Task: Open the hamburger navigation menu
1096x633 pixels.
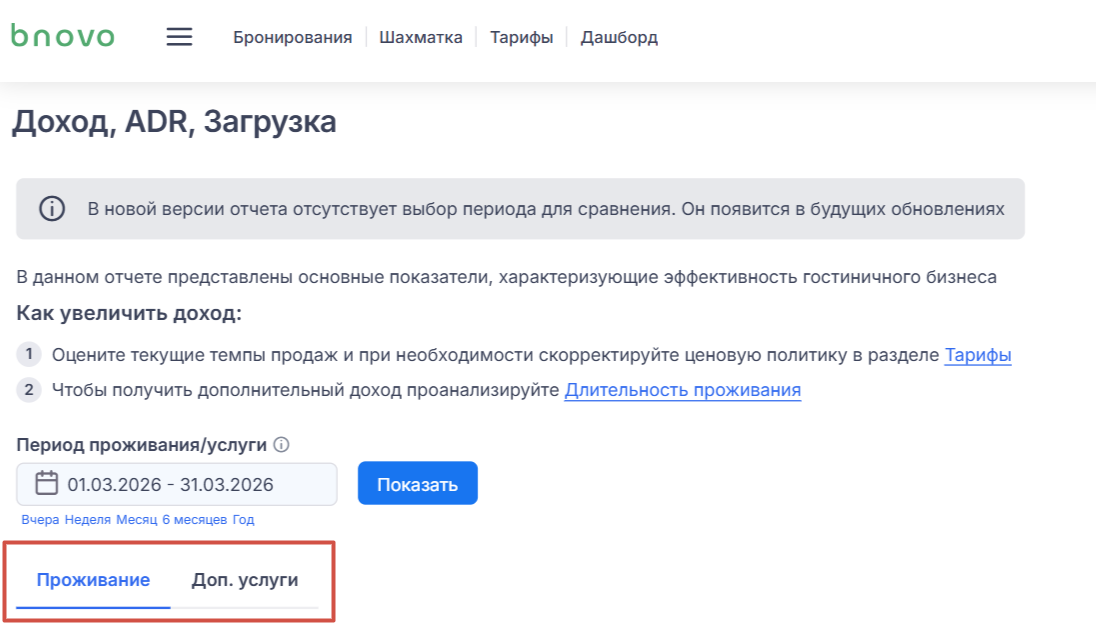Action: (x=179, y=37)
